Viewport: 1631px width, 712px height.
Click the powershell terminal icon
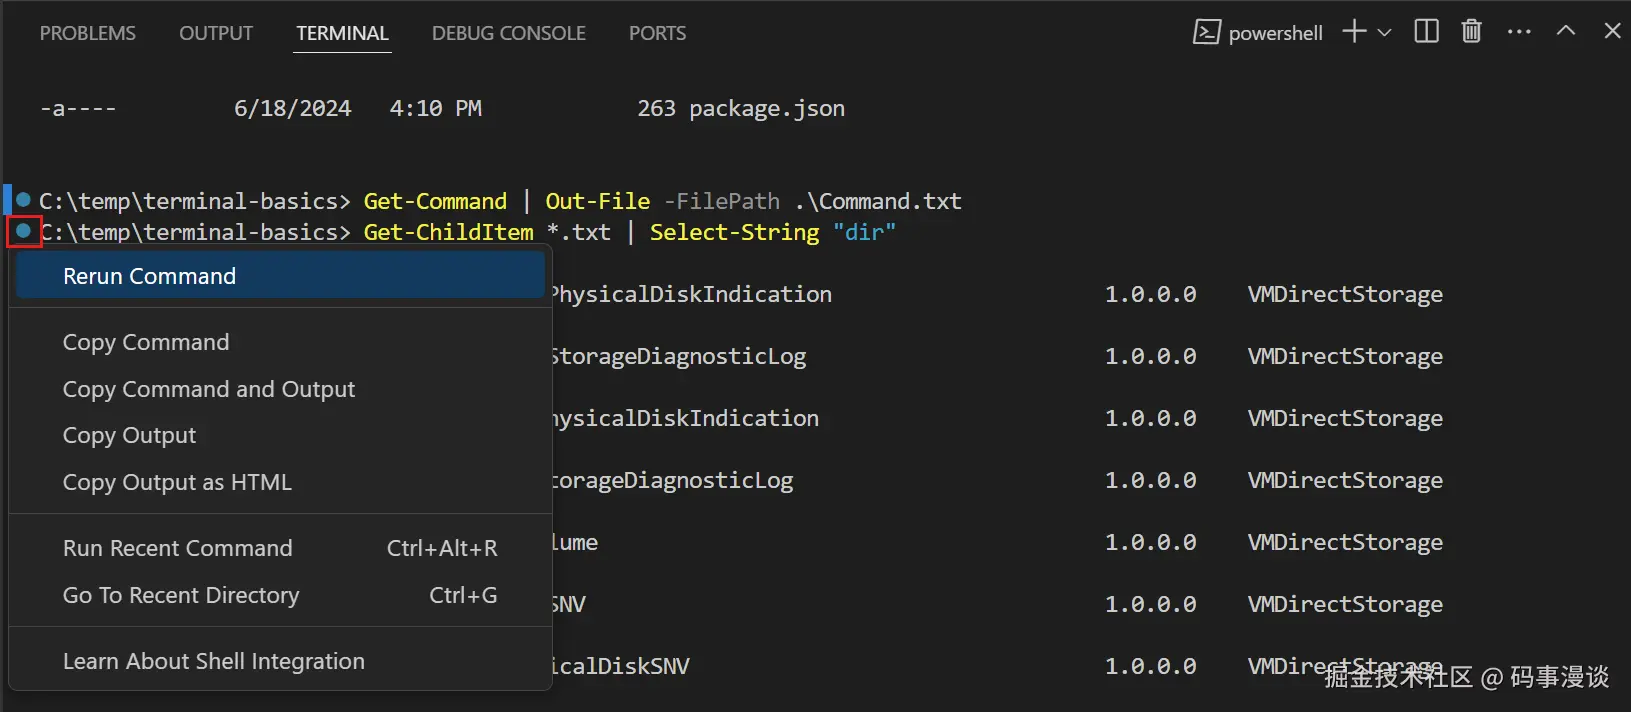pyautogui.click(x=1207, y=33)
